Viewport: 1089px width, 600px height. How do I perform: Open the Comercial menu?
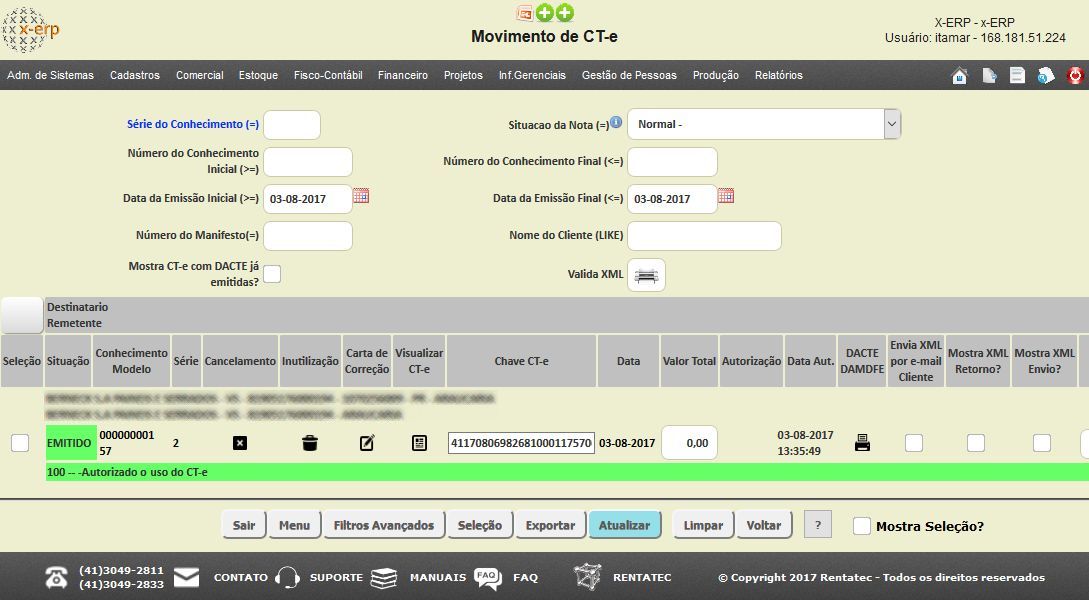pos(199,75)
